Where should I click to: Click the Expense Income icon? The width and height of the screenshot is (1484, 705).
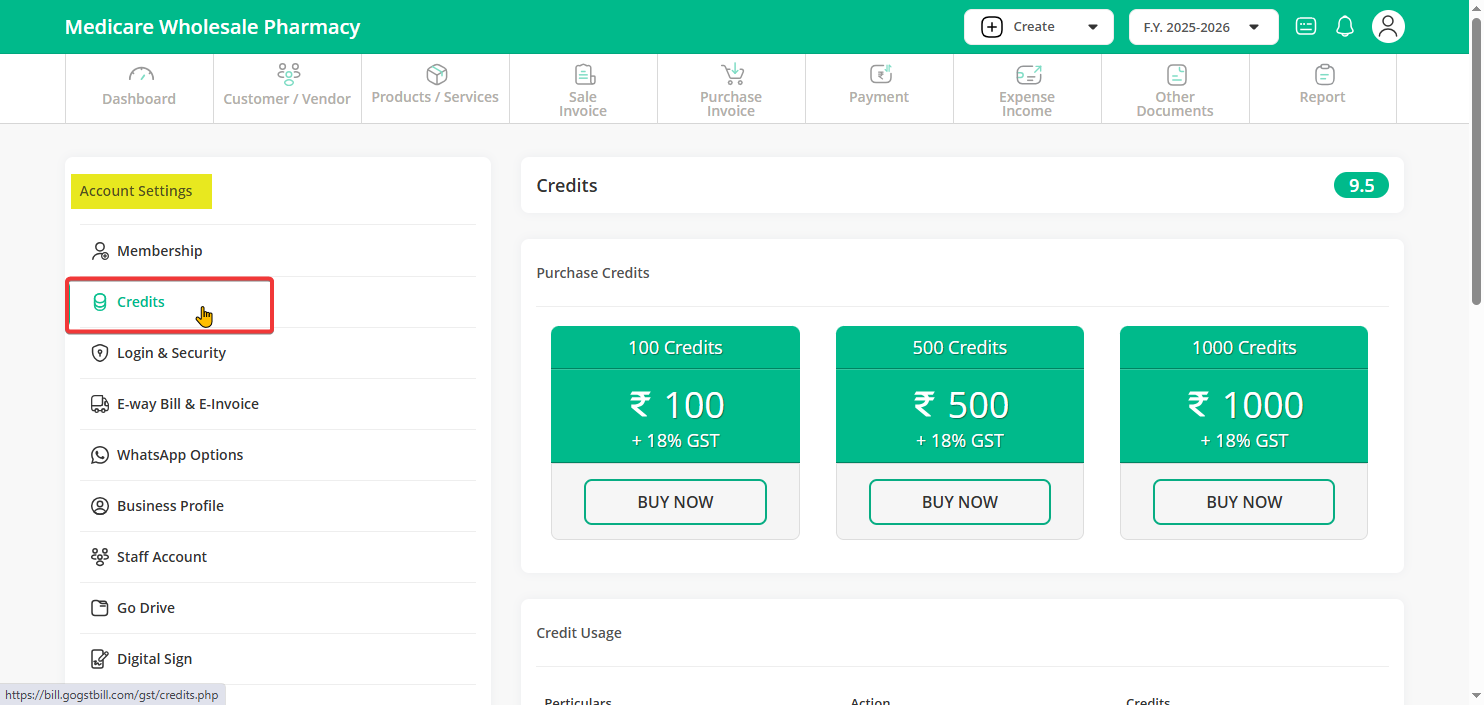tap(1028, 75)
